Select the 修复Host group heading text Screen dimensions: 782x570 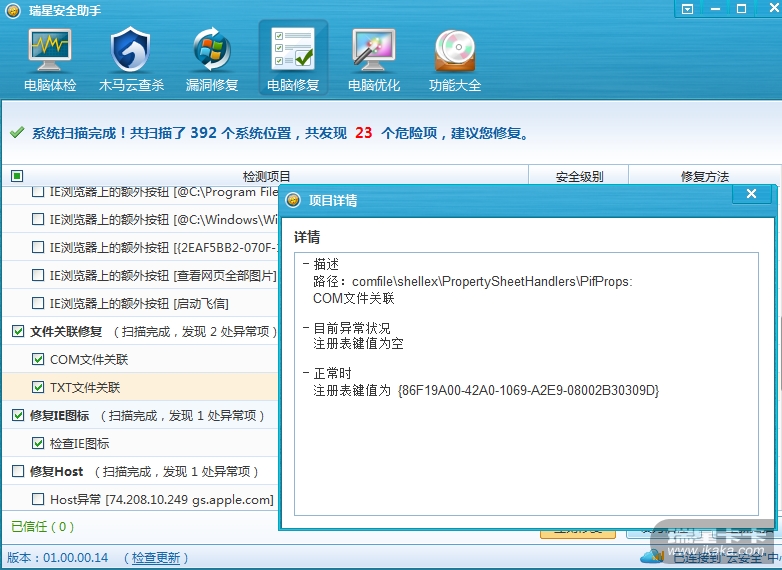(x=56, y=471)
